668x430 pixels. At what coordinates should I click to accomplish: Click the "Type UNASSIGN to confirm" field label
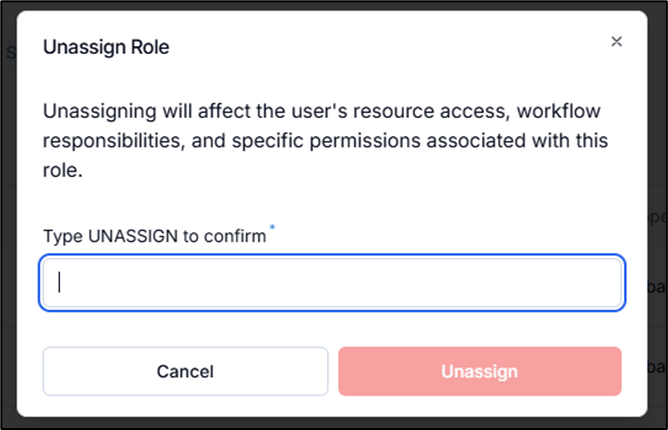coord(154,236)
